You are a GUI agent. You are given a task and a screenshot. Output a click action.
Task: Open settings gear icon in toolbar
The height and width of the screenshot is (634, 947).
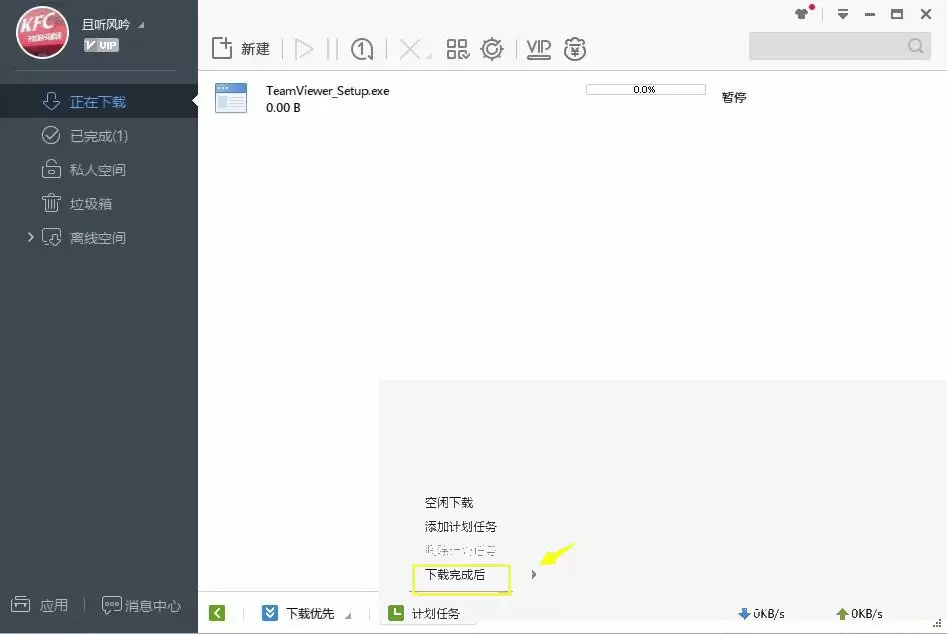point(492,49)
